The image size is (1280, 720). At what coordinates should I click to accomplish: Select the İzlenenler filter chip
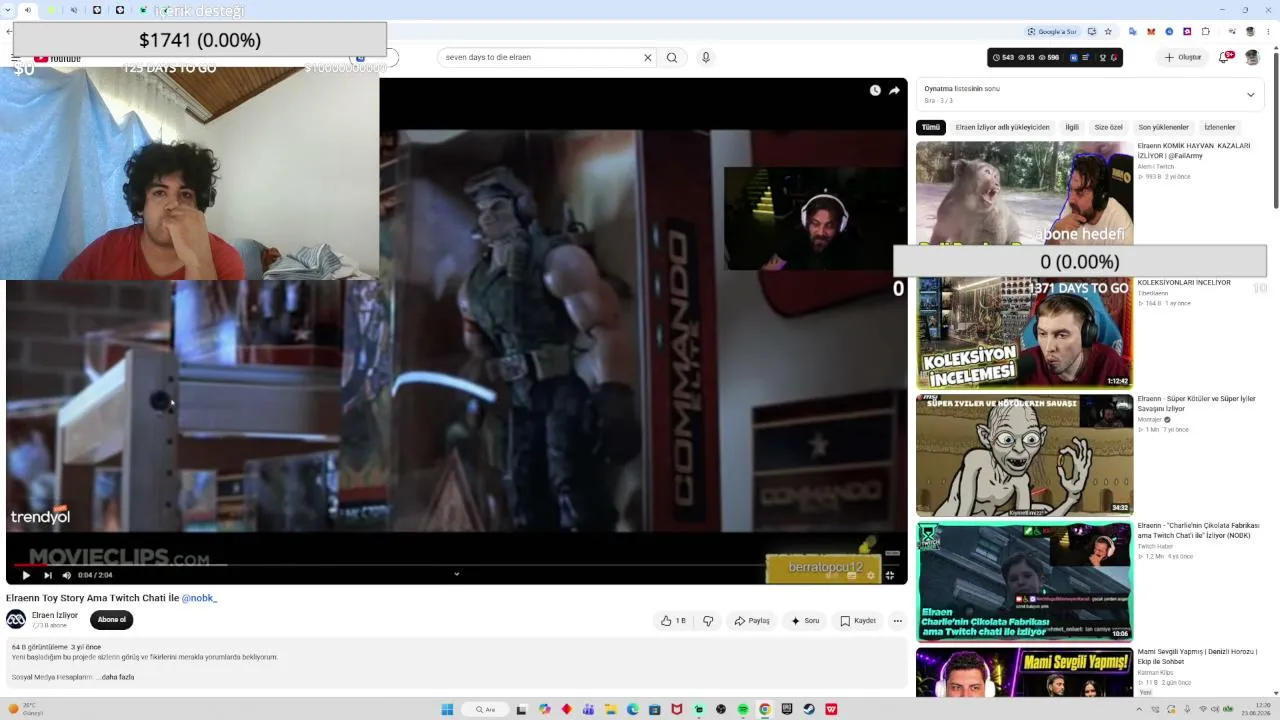(1220, 127)
